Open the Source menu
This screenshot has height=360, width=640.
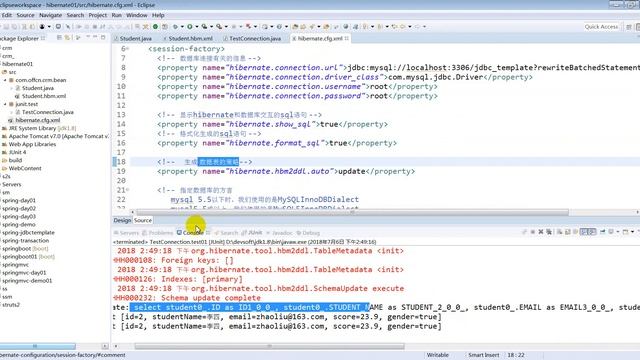tap(25, 15)
